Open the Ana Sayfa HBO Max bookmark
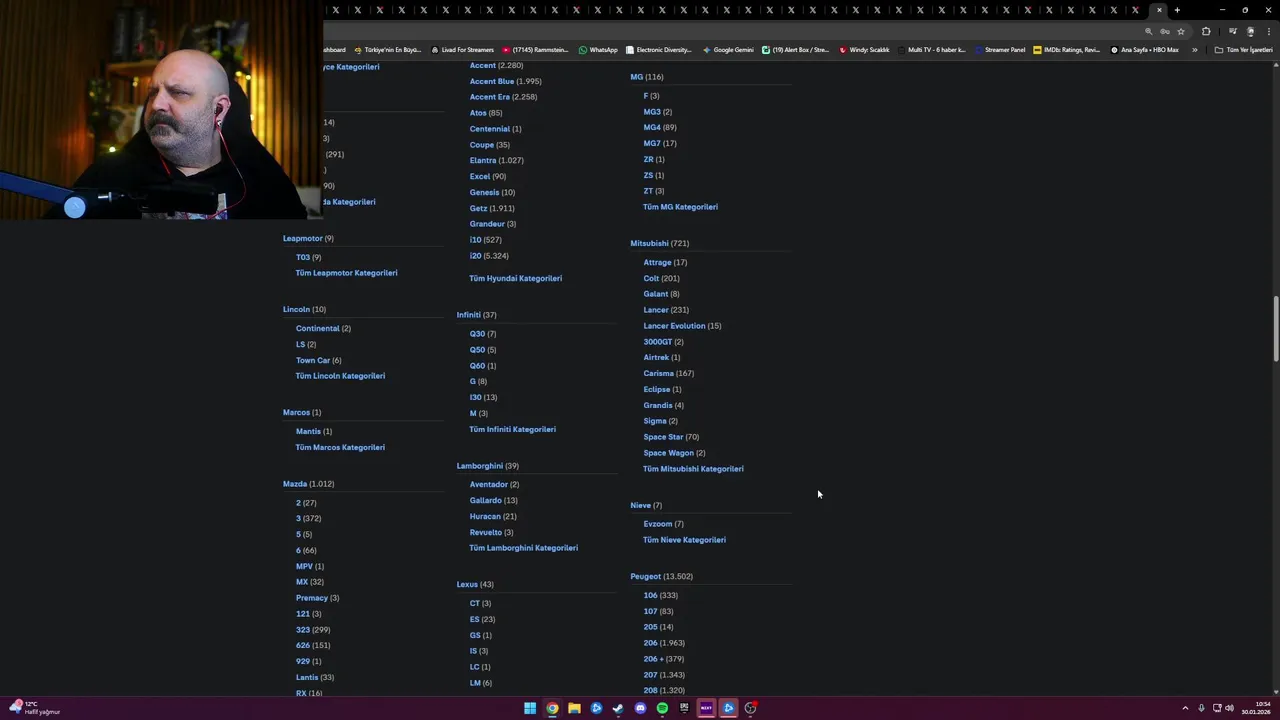The image size is (1280, 720). click(1144, 50)
